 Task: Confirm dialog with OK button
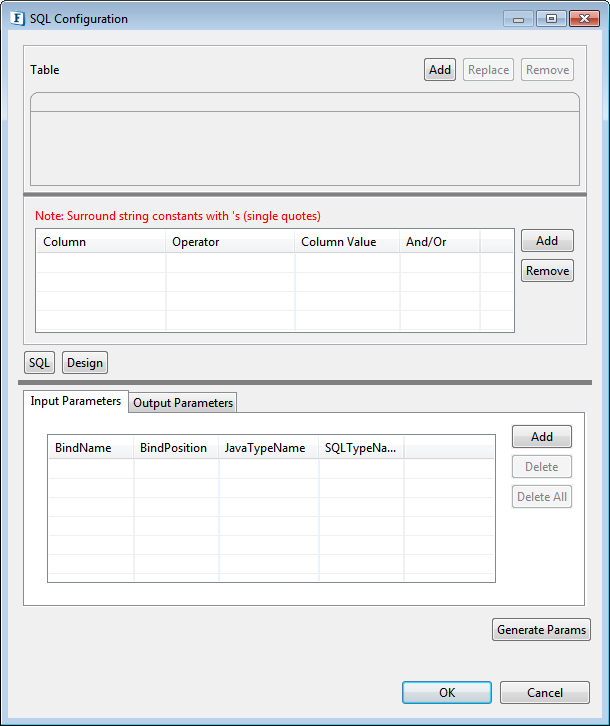pyautogui.click(x=446, y=692)
